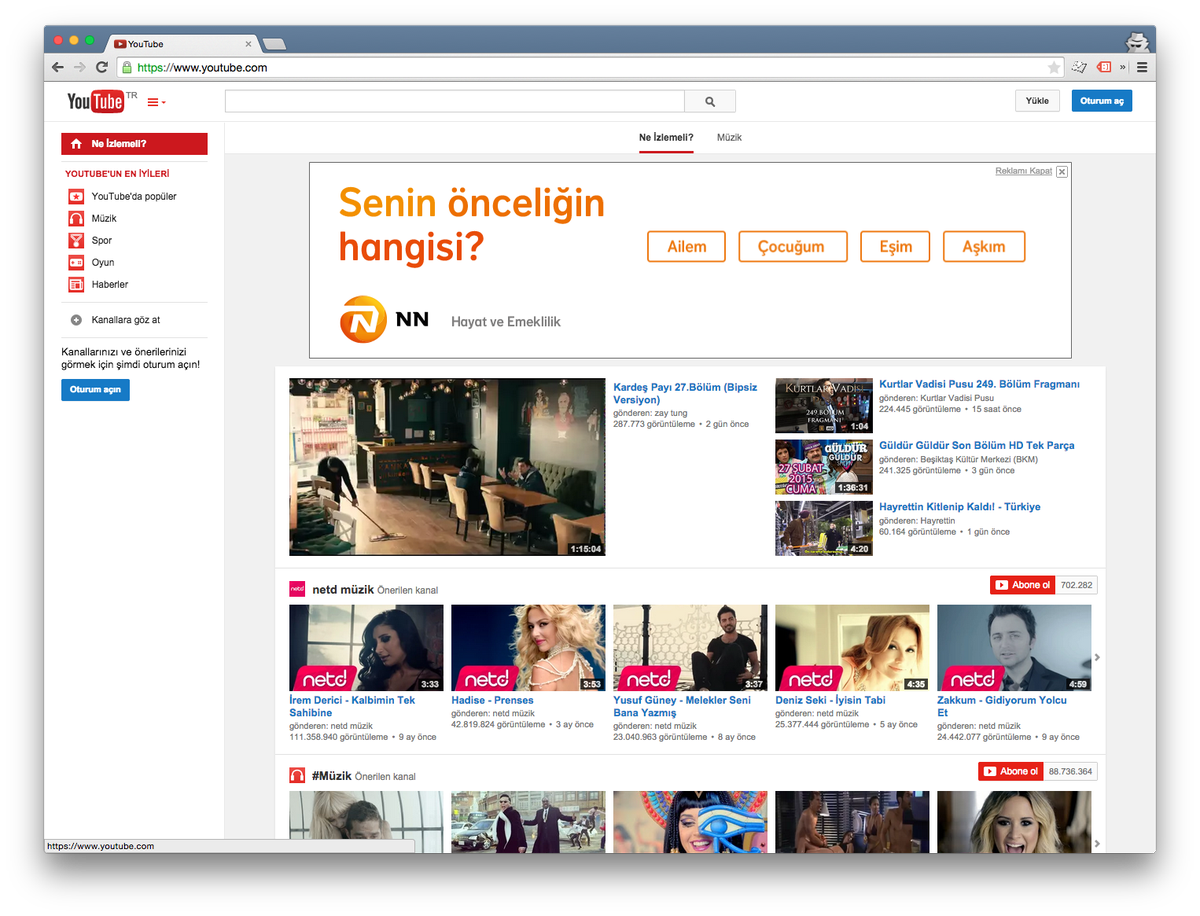Open the netd müzik channel name link
1200x916 pixels.
click(343, 590)
